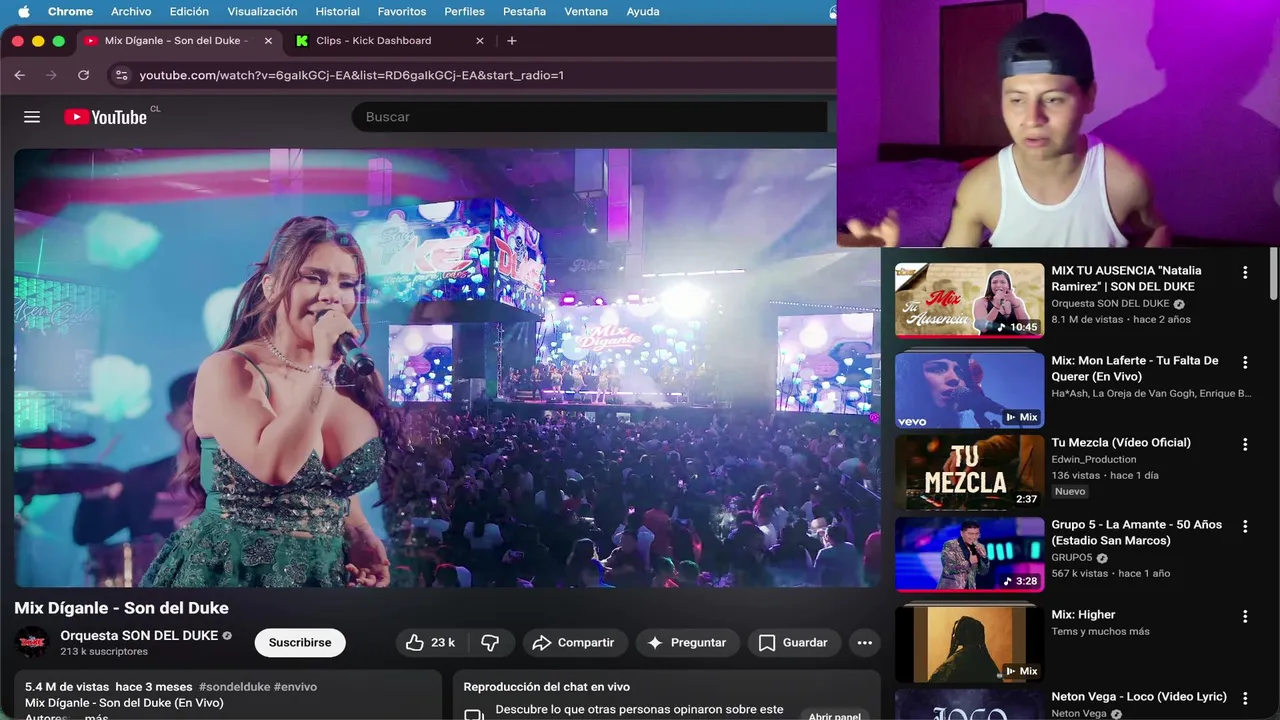This screenshot has height=720, width=1280.
Task: Open Tu Mezcla video thumbnail
Action: click(969, 473)
